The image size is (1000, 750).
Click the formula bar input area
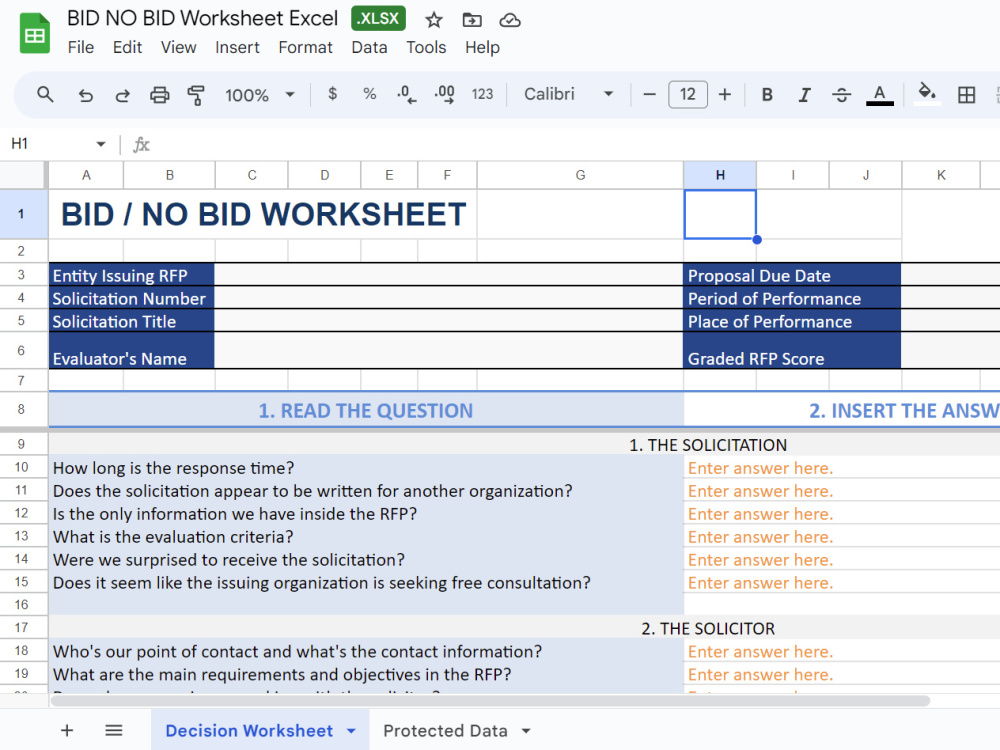[574, 145]
